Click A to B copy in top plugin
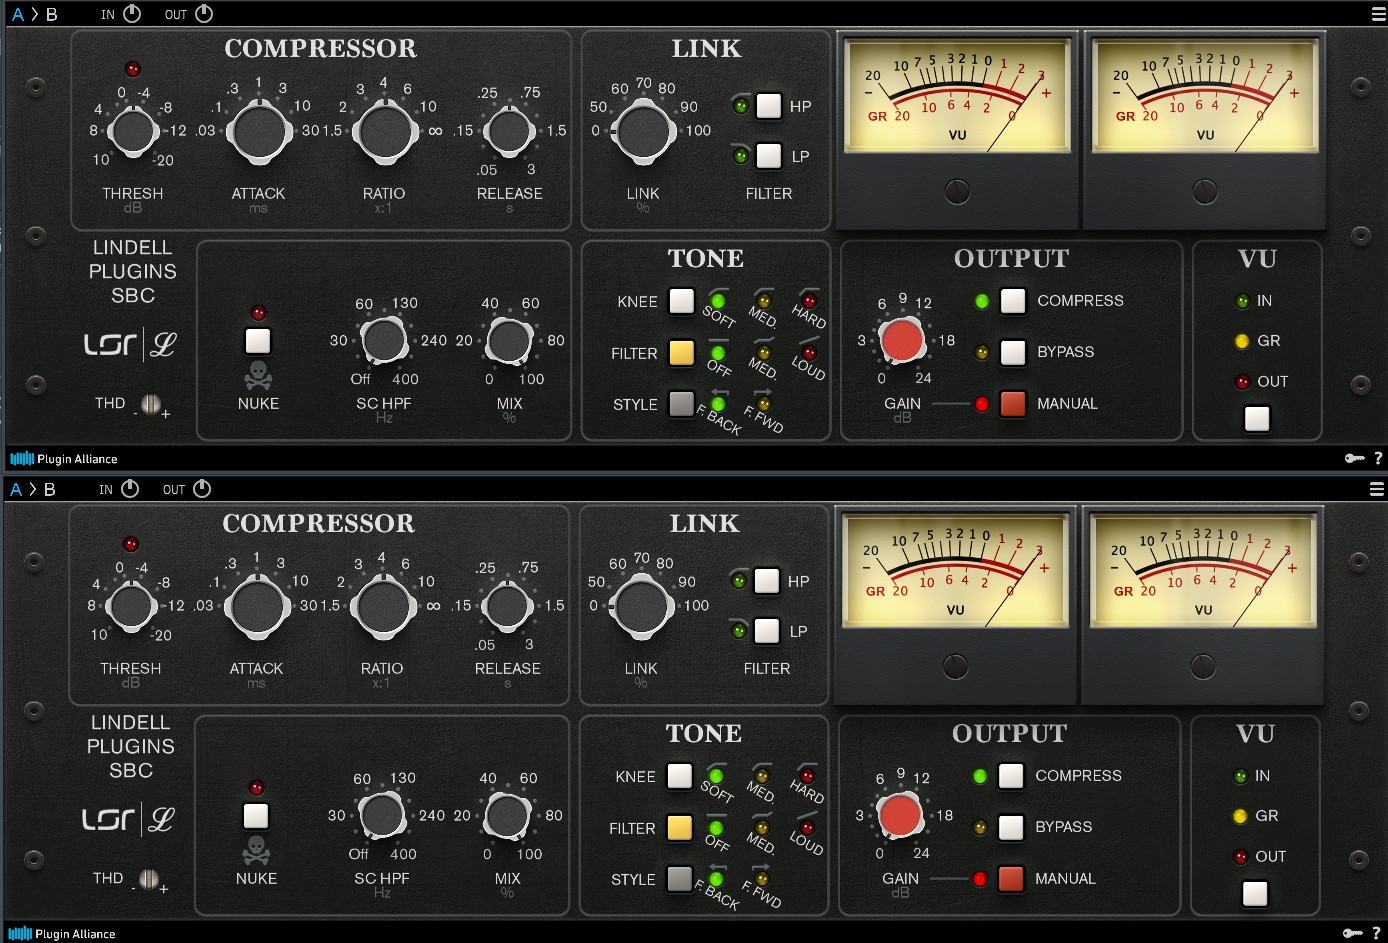The width and height of the screenshot is (1388, 943). pos(34,14)
